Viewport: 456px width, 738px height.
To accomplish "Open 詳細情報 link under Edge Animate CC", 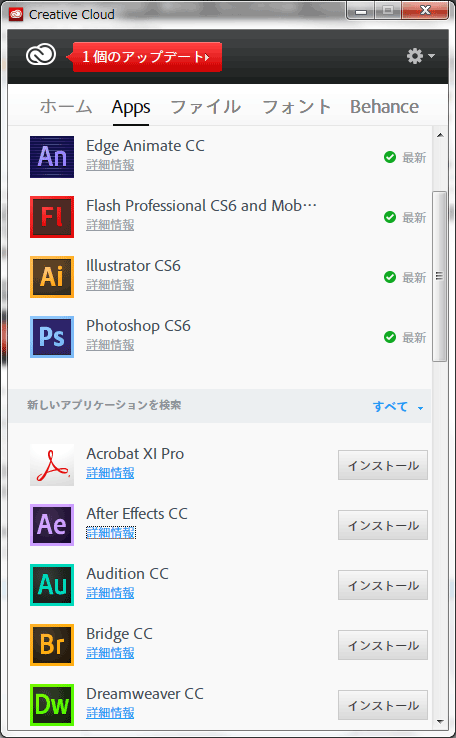I will click(110, 165).
